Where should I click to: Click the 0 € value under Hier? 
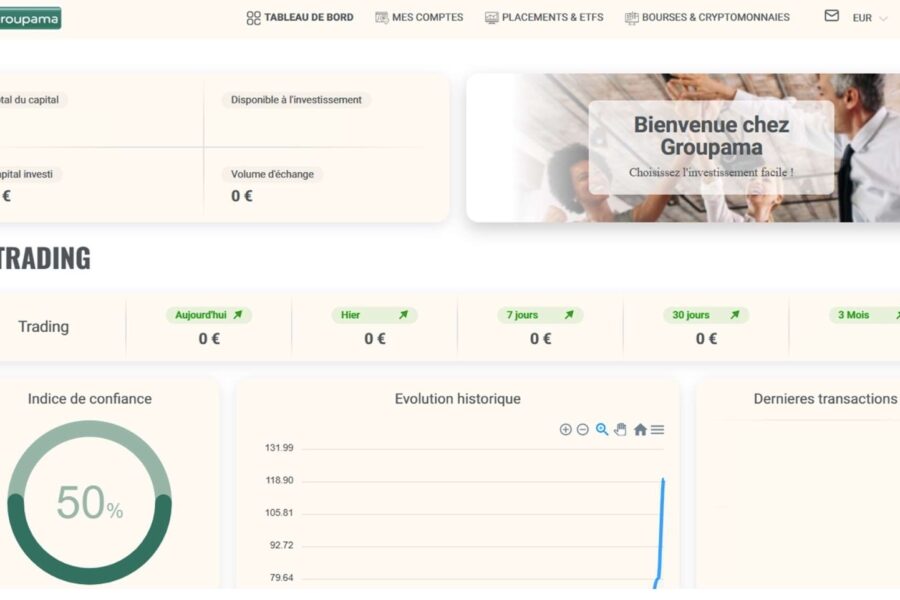coord(375,339)
